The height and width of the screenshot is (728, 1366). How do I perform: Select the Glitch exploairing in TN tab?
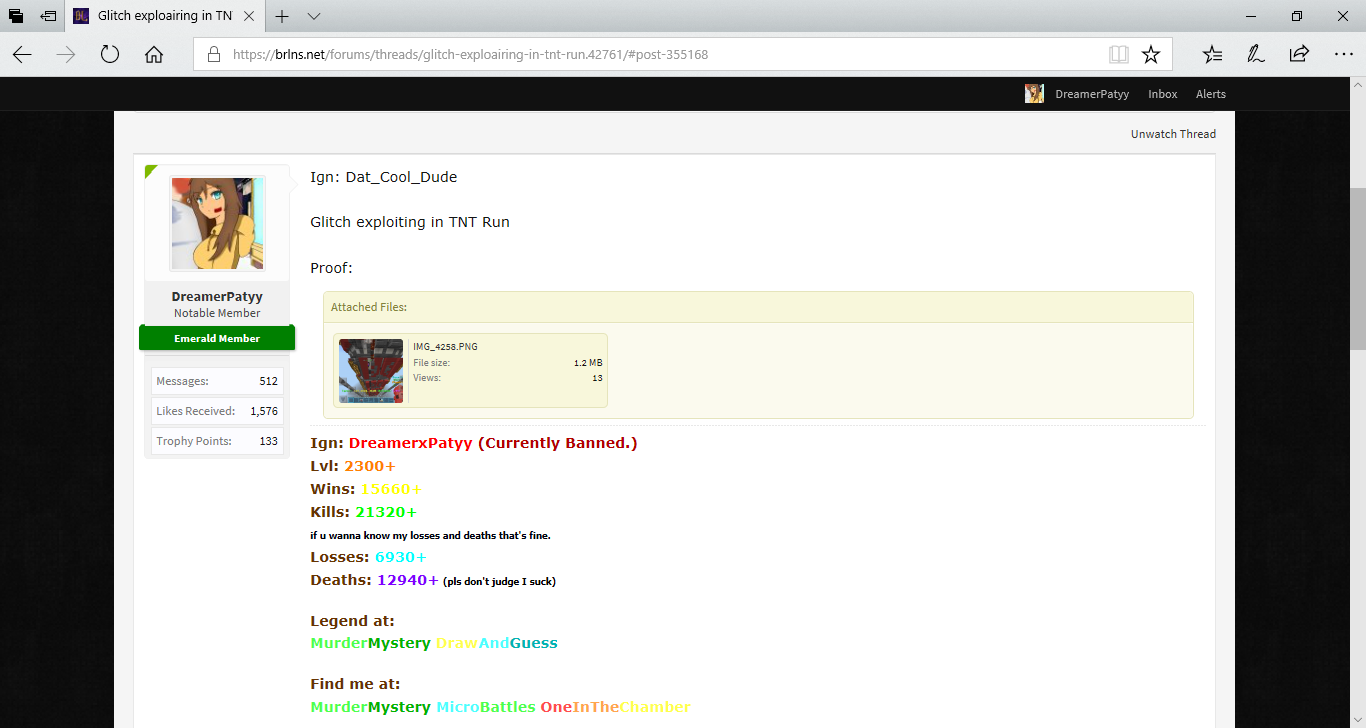(x=165, y=16)
